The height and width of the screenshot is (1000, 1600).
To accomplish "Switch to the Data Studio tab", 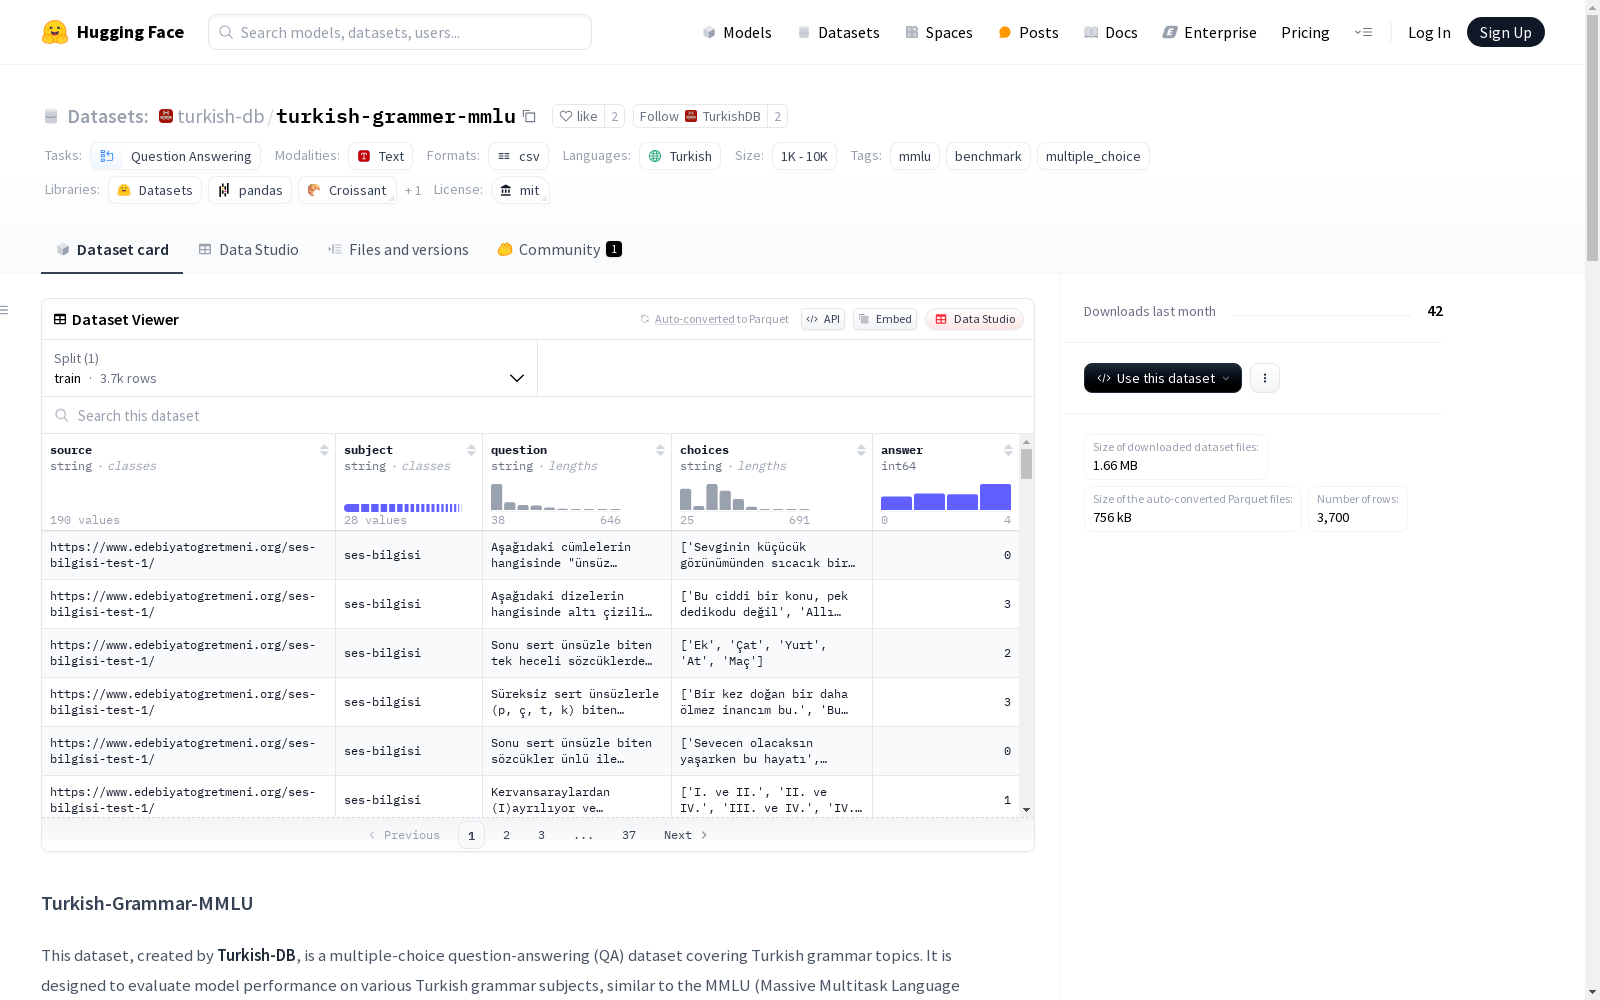I will click(248, 250).
